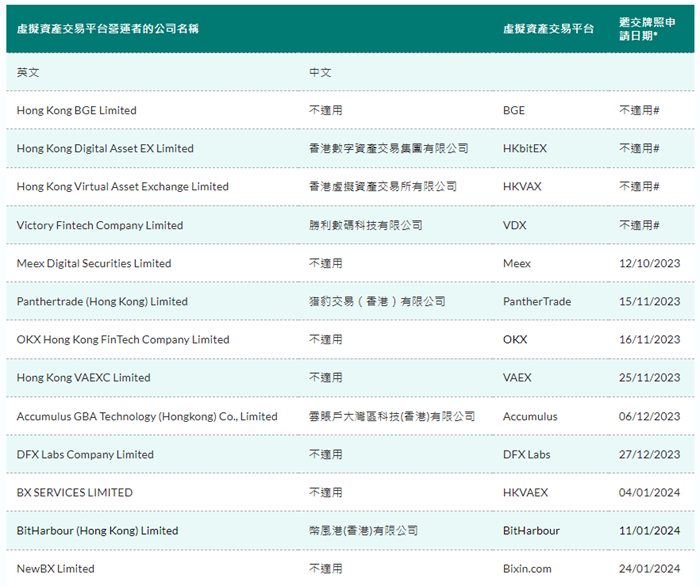Click Chinese name '香港數字資產交易集團有限公司'
Viewport: 700px width, 586px height.
(388, 148)
